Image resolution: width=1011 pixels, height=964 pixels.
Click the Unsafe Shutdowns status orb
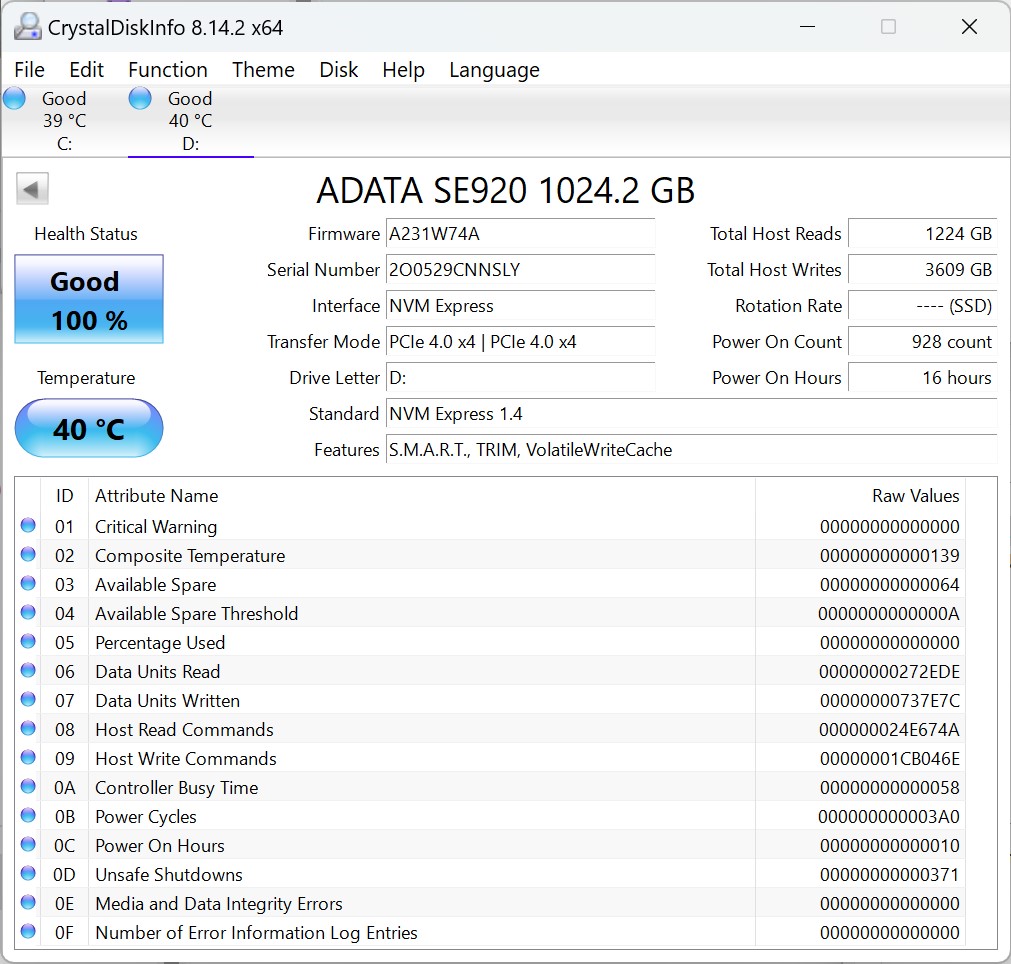coord(28,874)
